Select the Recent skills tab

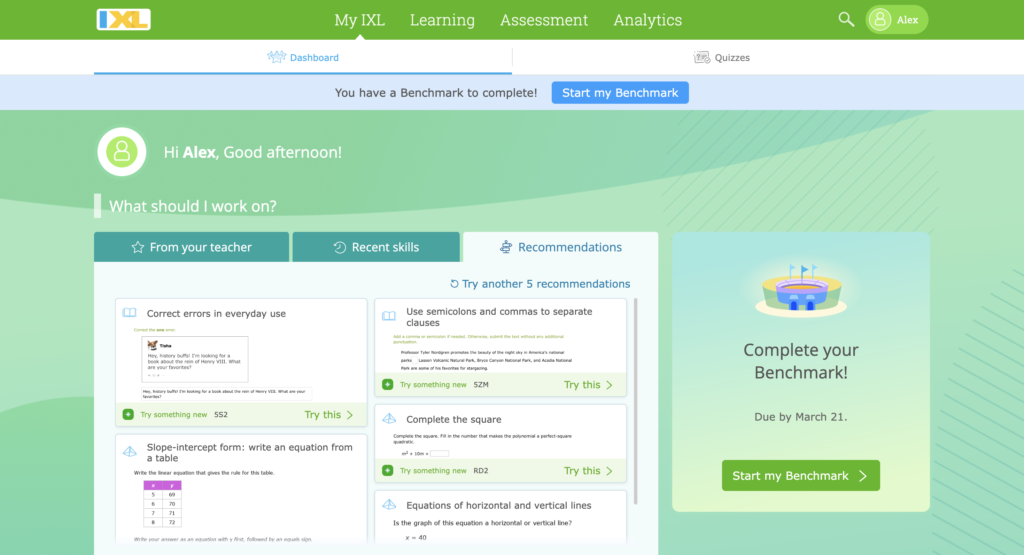pos(376,247)
